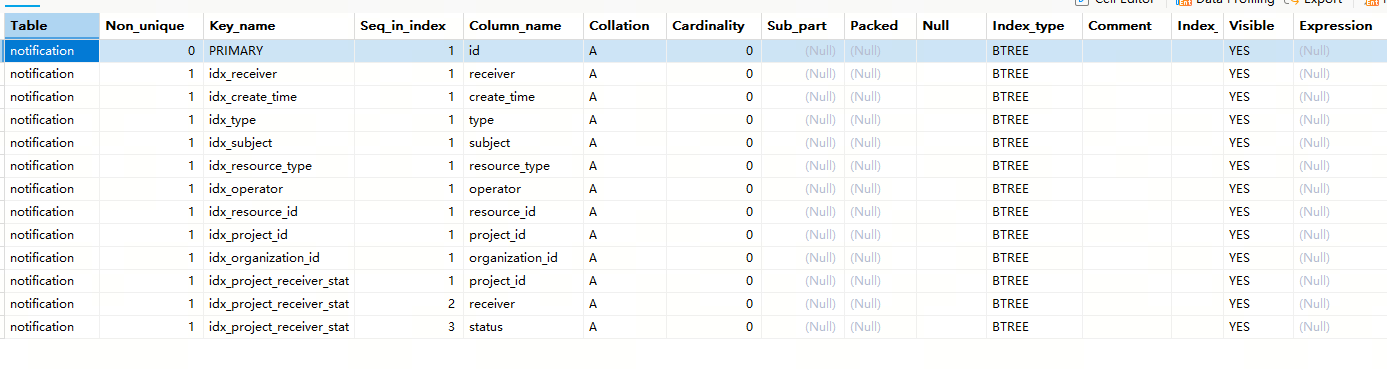
Task: Sort by the Table column header
Action: coord(52,26)
